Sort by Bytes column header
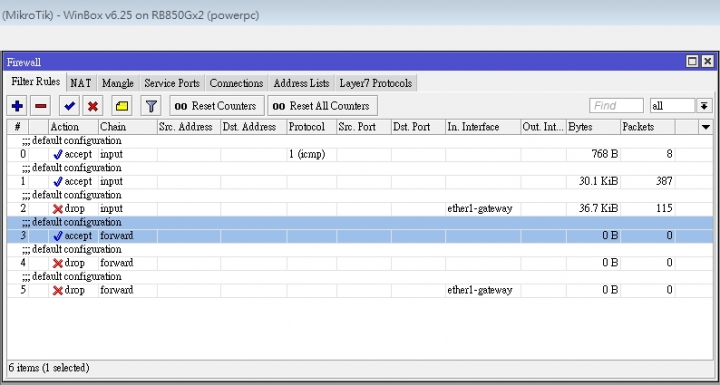Screen dimensions: 720x385 [x=593, y=127]
